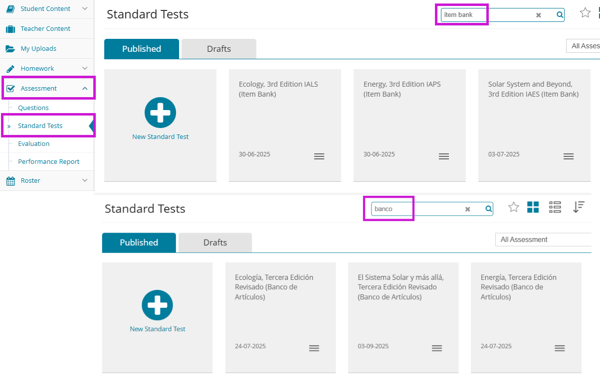Open Energy, 3rd Edition IAPS card
Viewport: 600px width, 384px height.
pos(409,125)
